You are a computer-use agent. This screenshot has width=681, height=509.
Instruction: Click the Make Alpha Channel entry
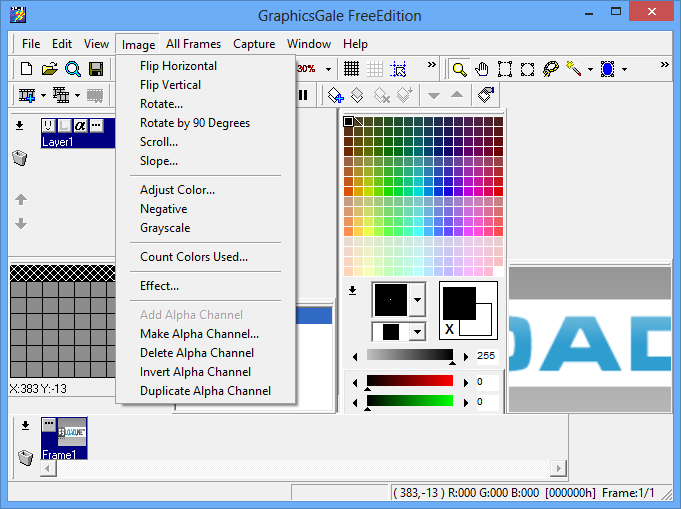pos(199,334)
